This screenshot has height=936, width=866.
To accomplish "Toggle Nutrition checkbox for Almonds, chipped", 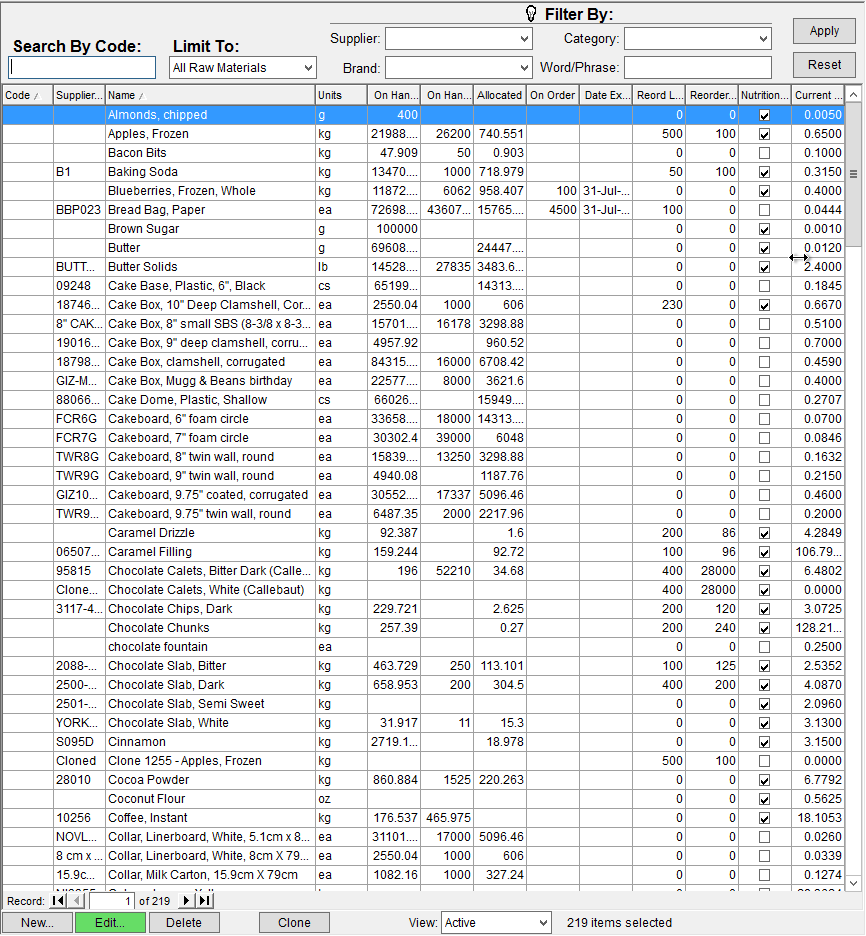I will tap(764, 115).
